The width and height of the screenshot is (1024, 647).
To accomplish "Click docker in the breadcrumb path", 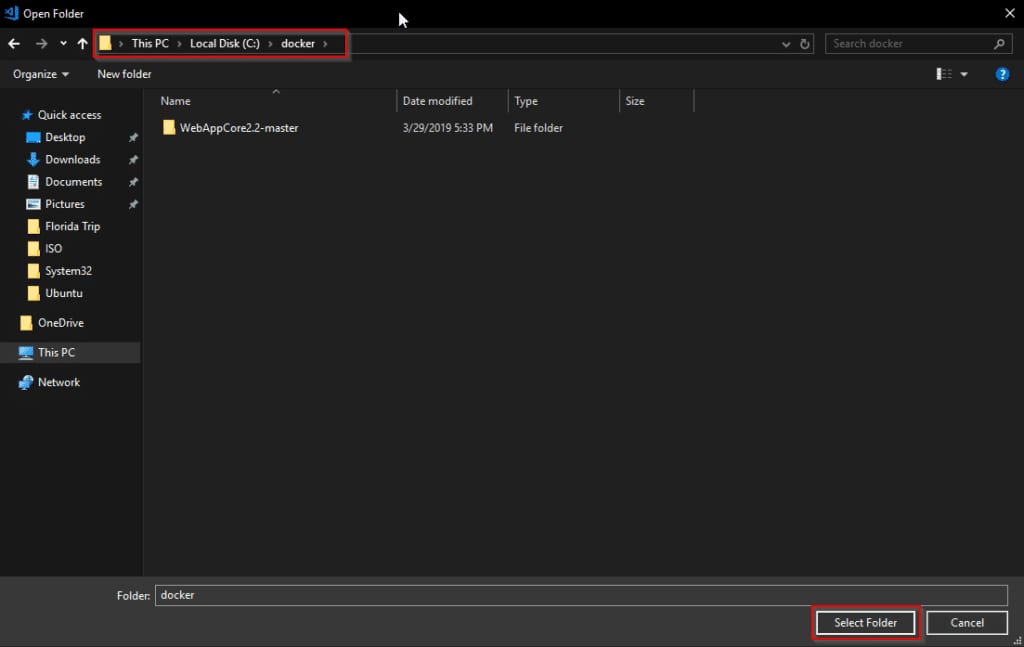I will pyautogui.click(x=298, y=43).
